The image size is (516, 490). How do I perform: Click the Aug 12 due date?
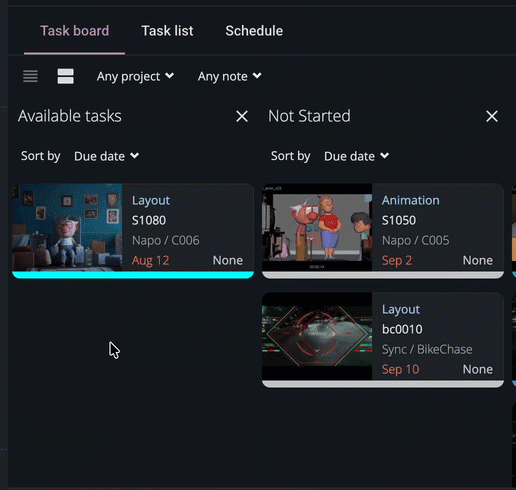150,260
